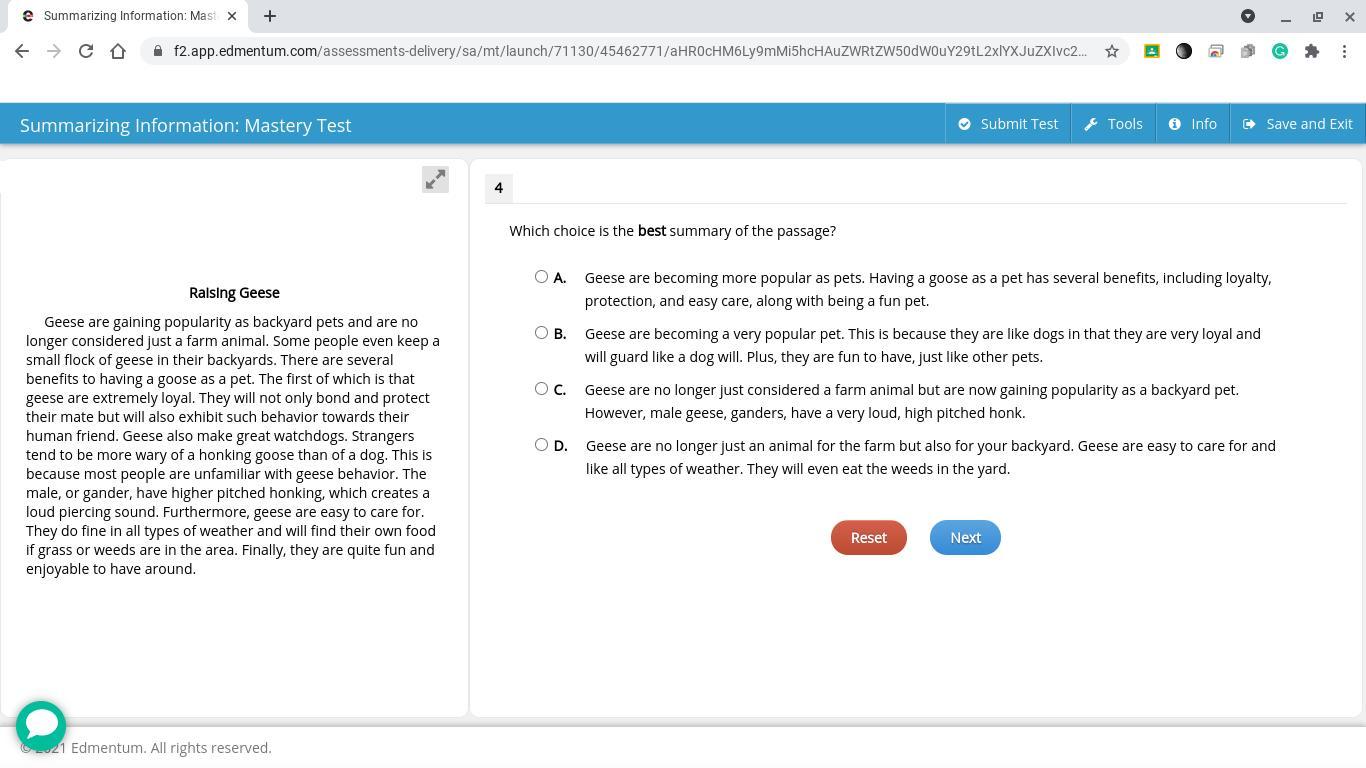1366x768 pixels.
Task: Click the answer A text about pets' benefits
Action: tap(928, 289)
